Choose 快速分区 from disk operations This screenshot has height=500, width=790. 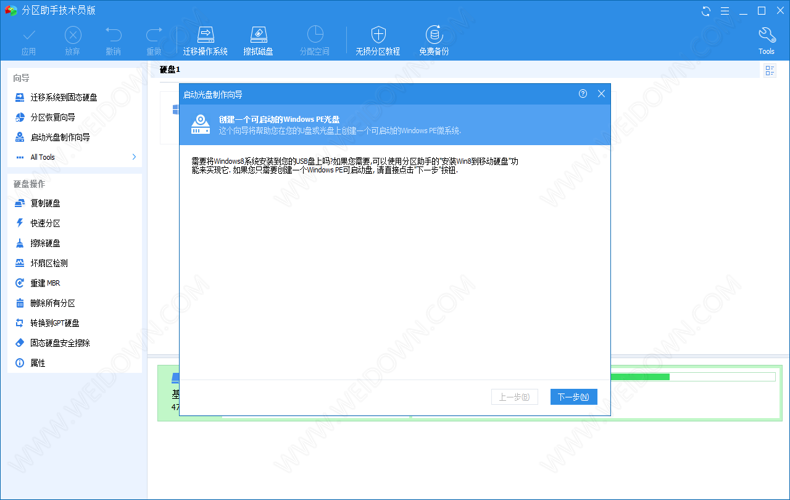coord(45,223)
